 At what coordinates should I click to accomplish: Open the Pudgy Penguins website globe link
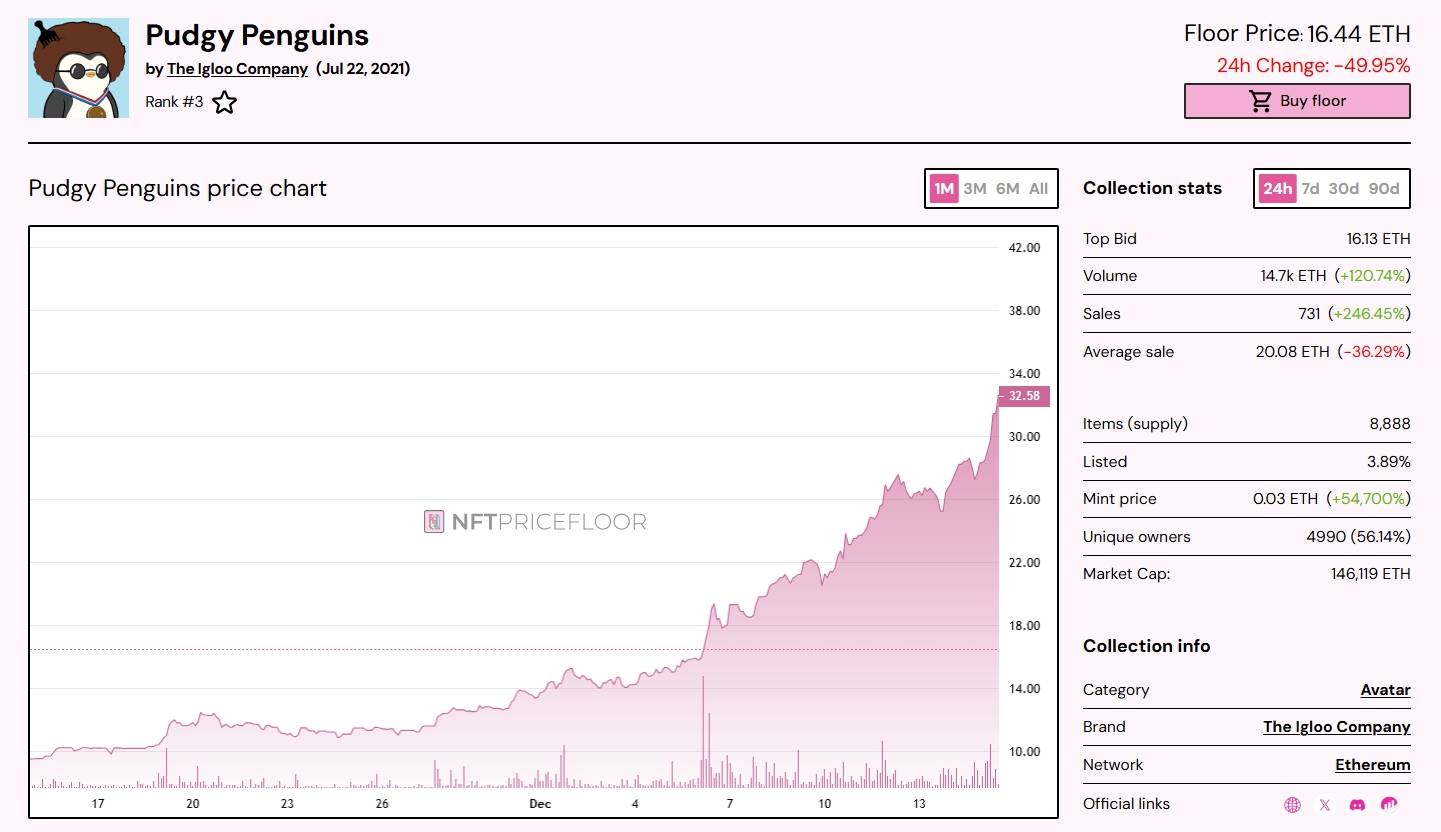coord(1292,804)
